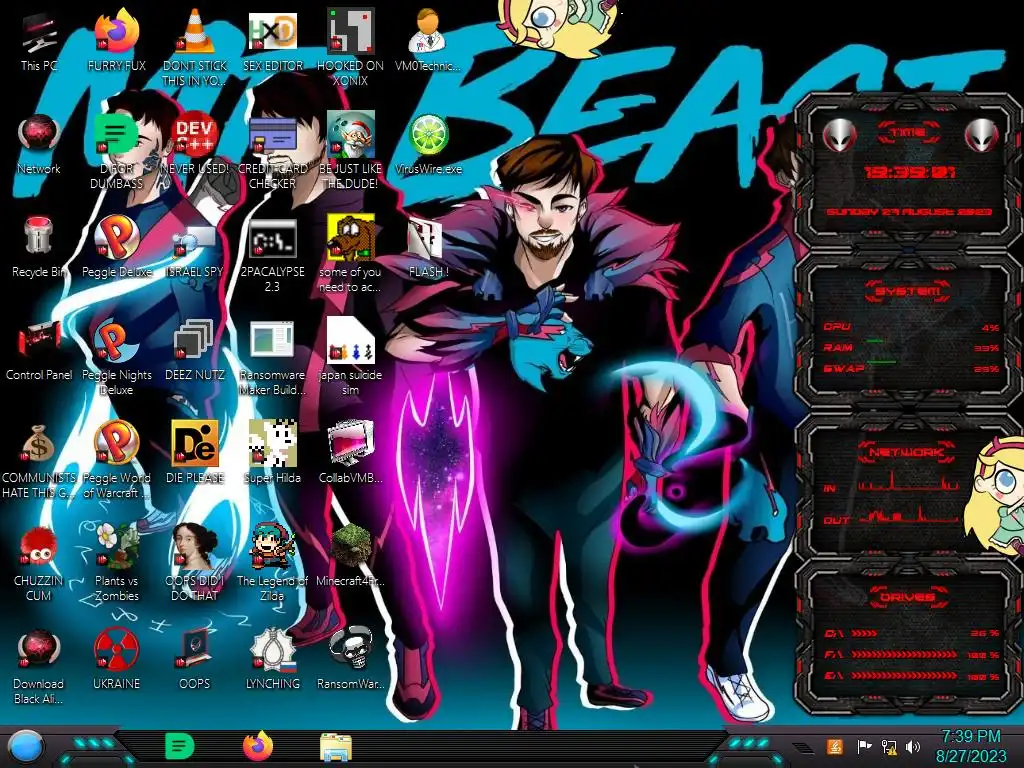Image resolution: width=1024 pixels, height=768 pixels.
Task: Click the Start orb button
Action: click(x=25, y=746)
